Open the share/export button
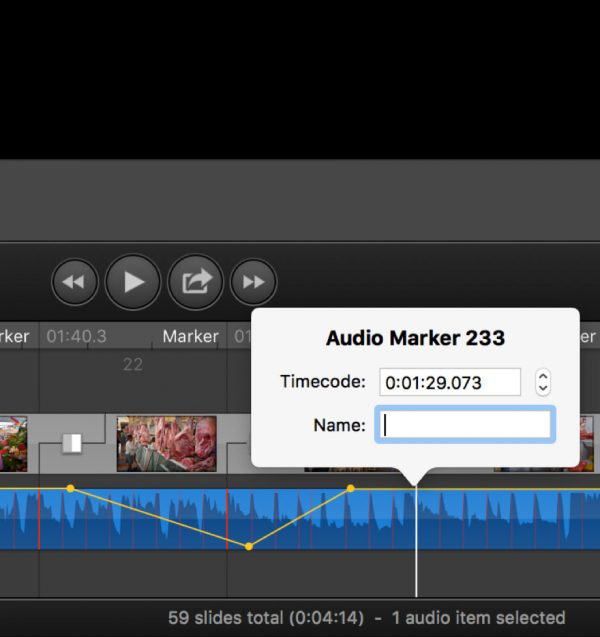Image resolution: width=600 pixels, height=637 pixels. click(195, 282)
